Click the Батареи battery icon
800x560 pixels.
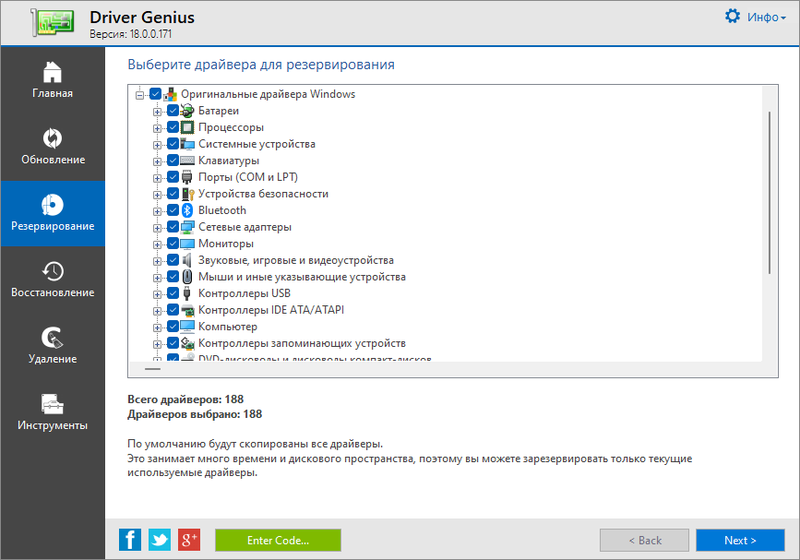point(187,111)
